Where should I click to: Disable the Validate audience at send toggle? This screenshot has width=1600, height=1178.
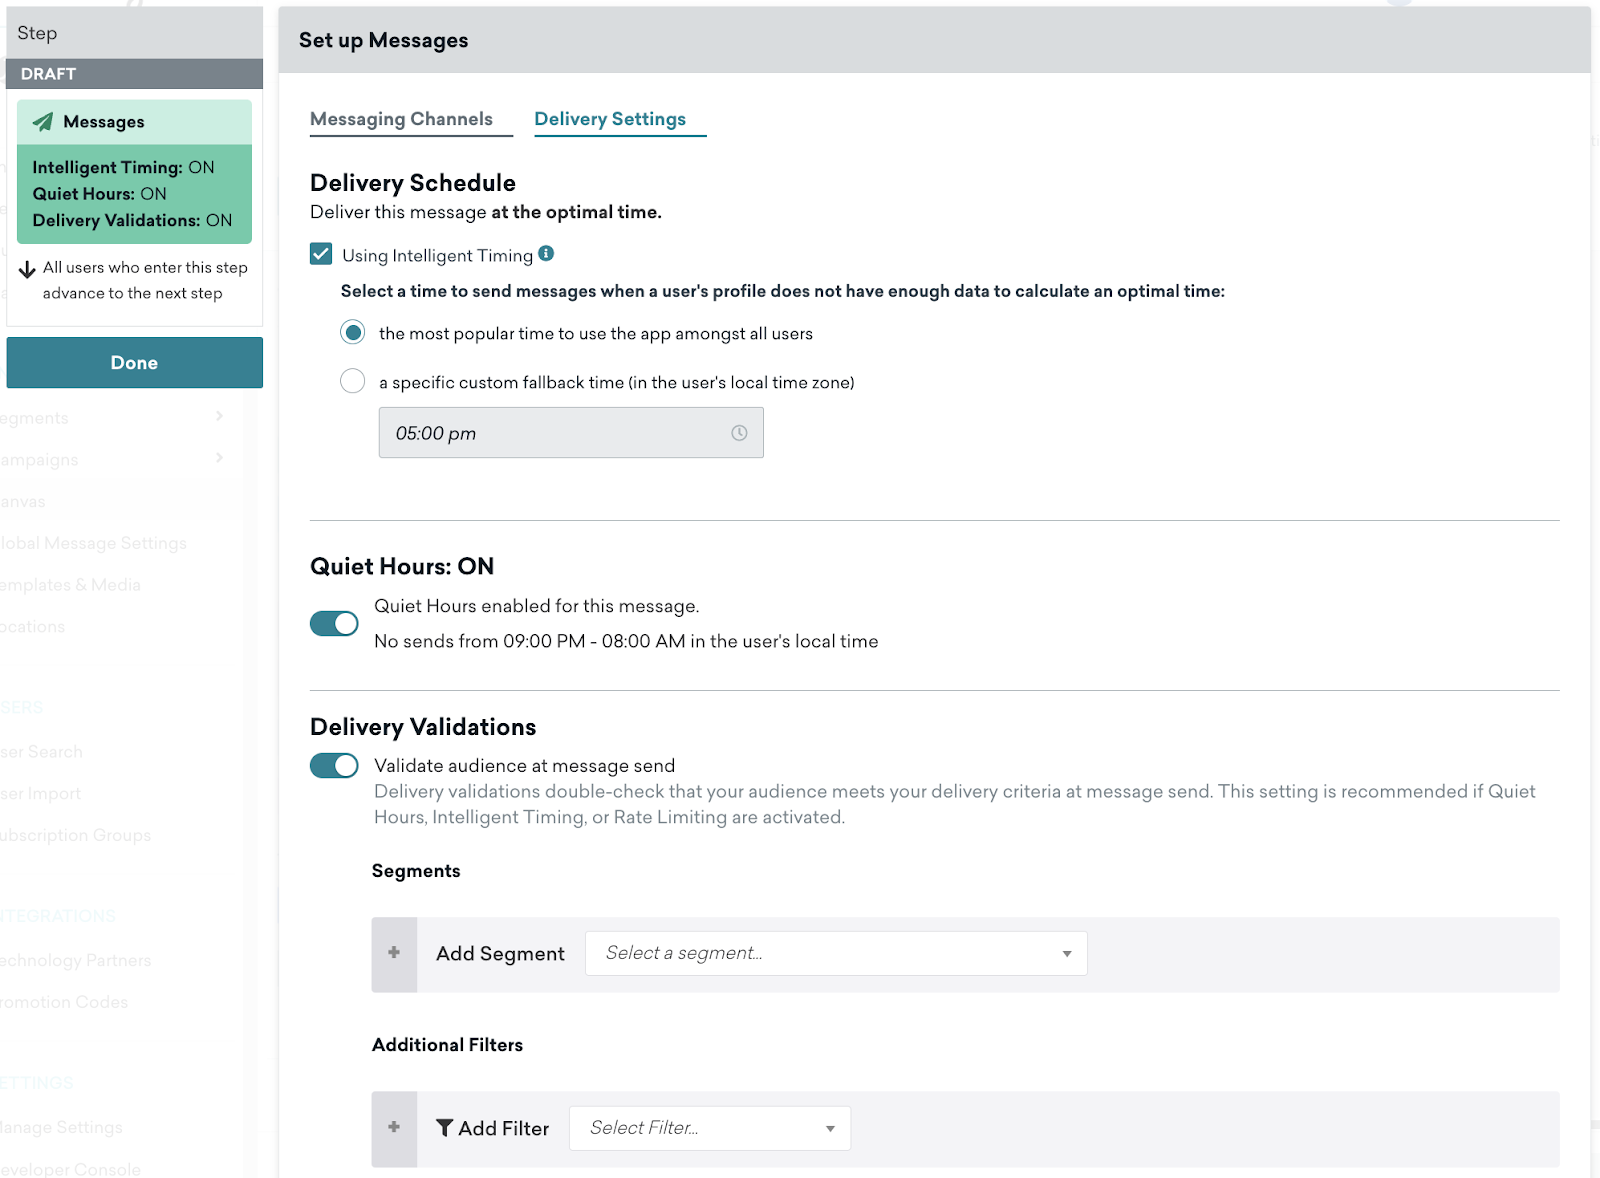pos(334,766)
